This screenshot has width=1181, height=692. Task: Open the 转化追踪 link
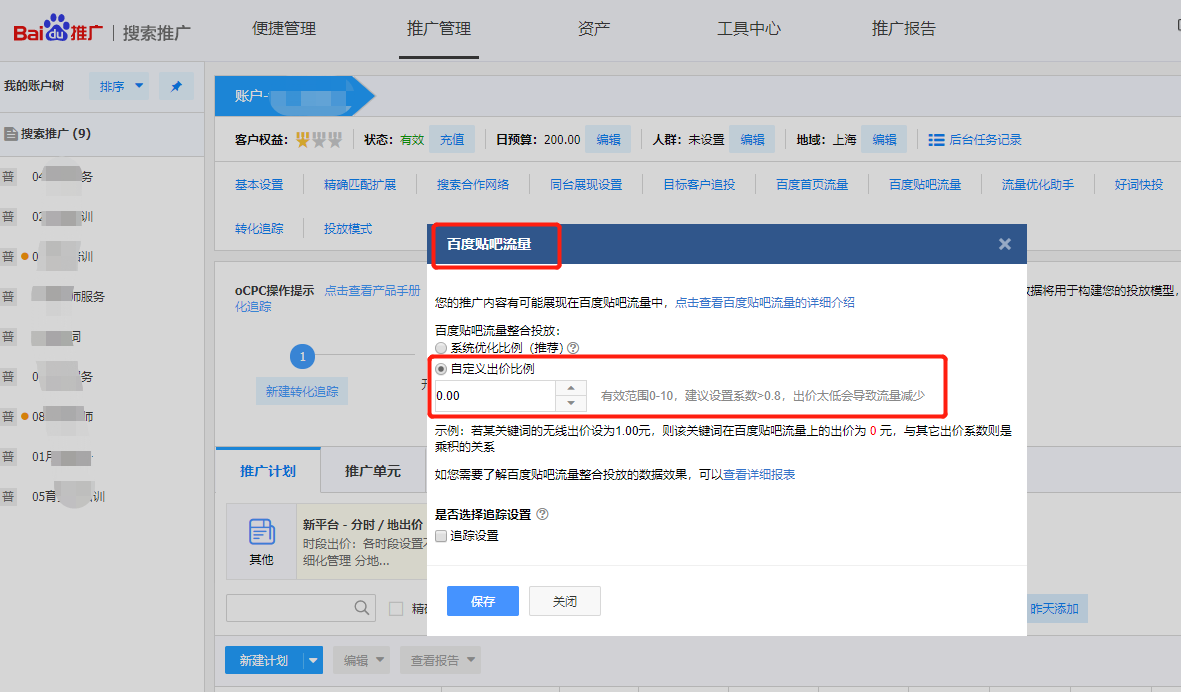pyautogui.click(x=259, y=229)
